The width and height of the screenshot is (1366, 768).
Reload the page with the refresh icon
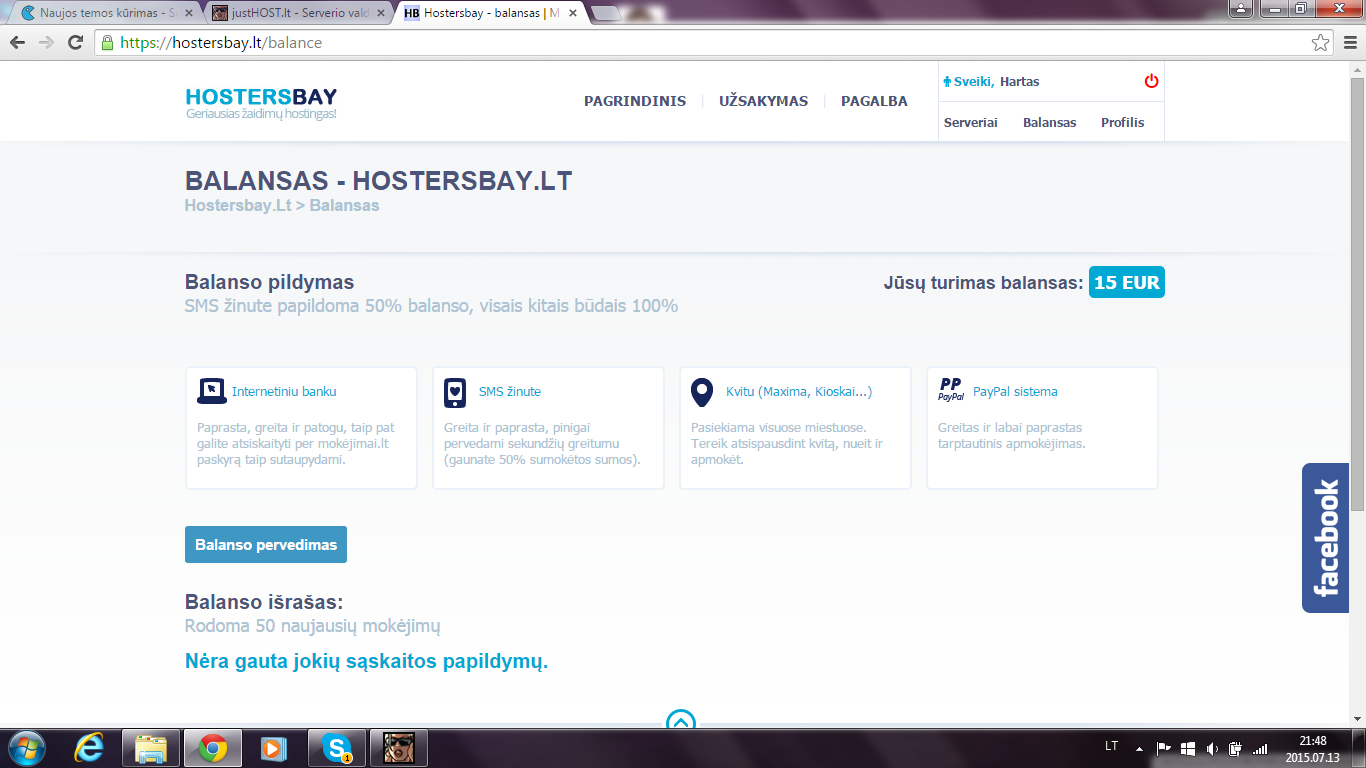[x=75, y=43]
